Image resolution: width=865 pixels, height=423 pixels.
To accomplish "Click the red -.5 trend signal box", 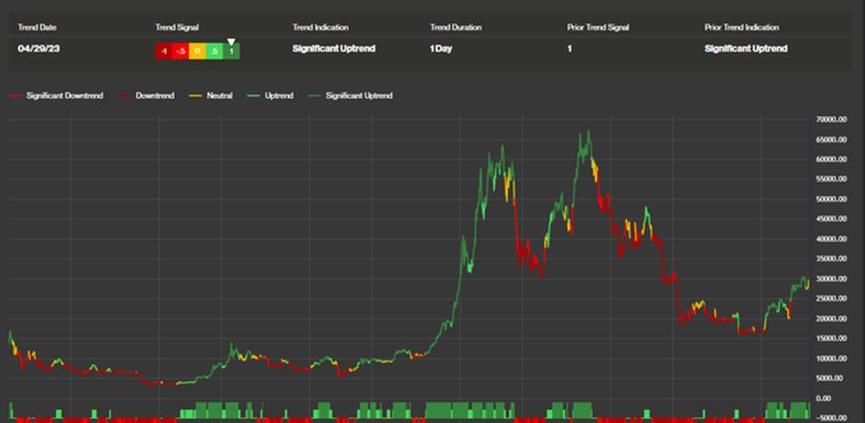I will [180, 51].
